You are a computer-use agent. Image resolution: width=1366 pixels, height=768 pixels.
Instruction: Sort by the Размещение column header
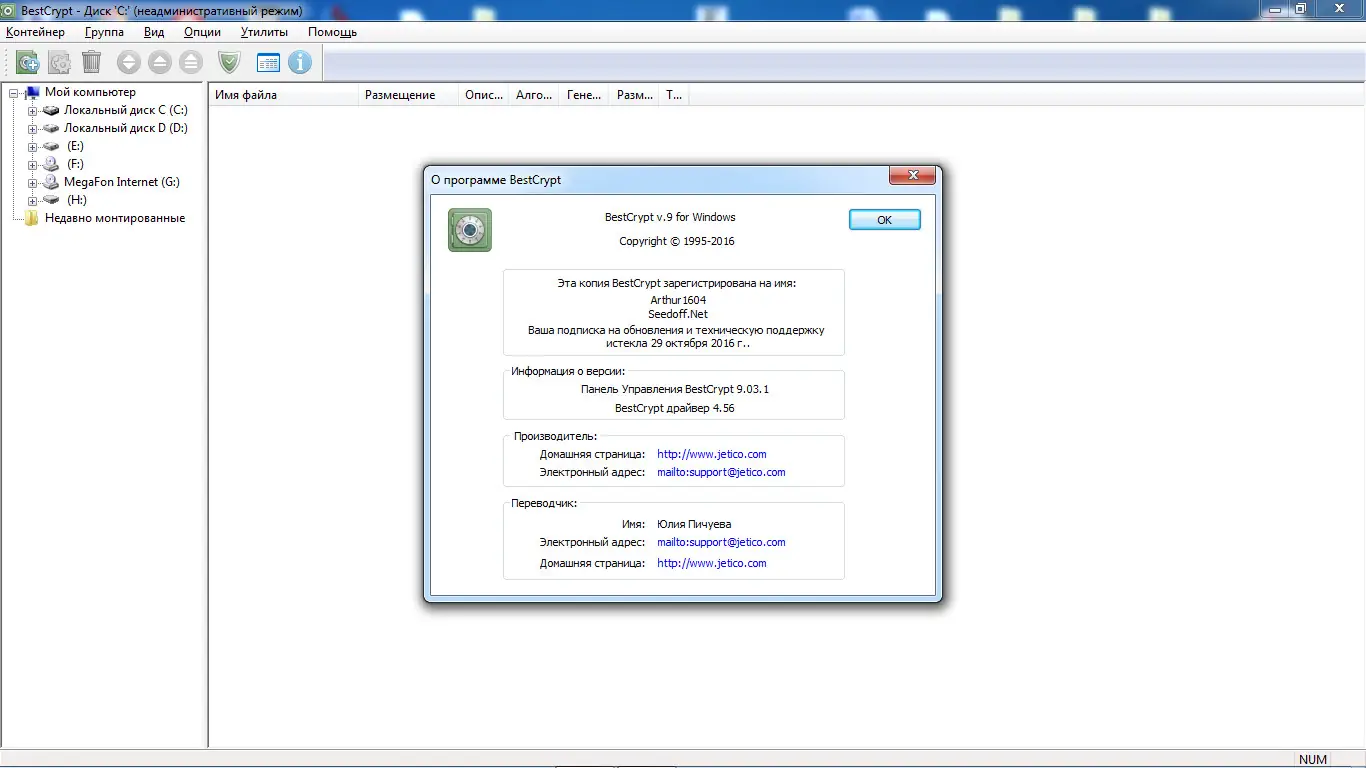coord(409,95)
